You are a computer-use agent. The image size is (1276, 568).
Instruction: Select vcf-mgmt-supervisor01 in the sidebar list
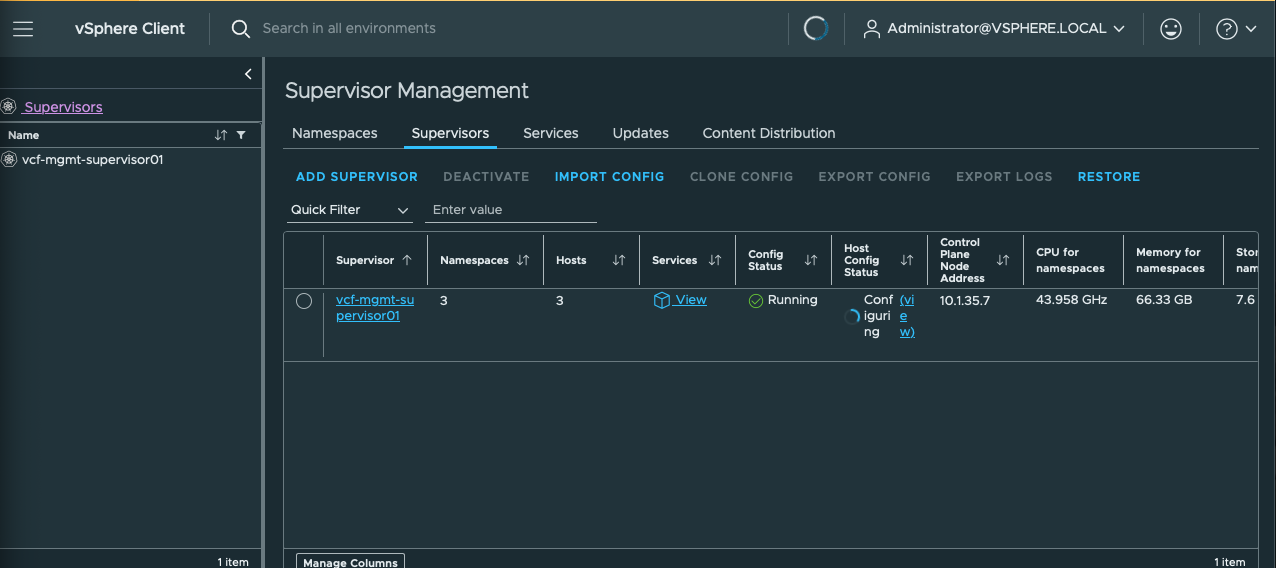tap(92, 159)
